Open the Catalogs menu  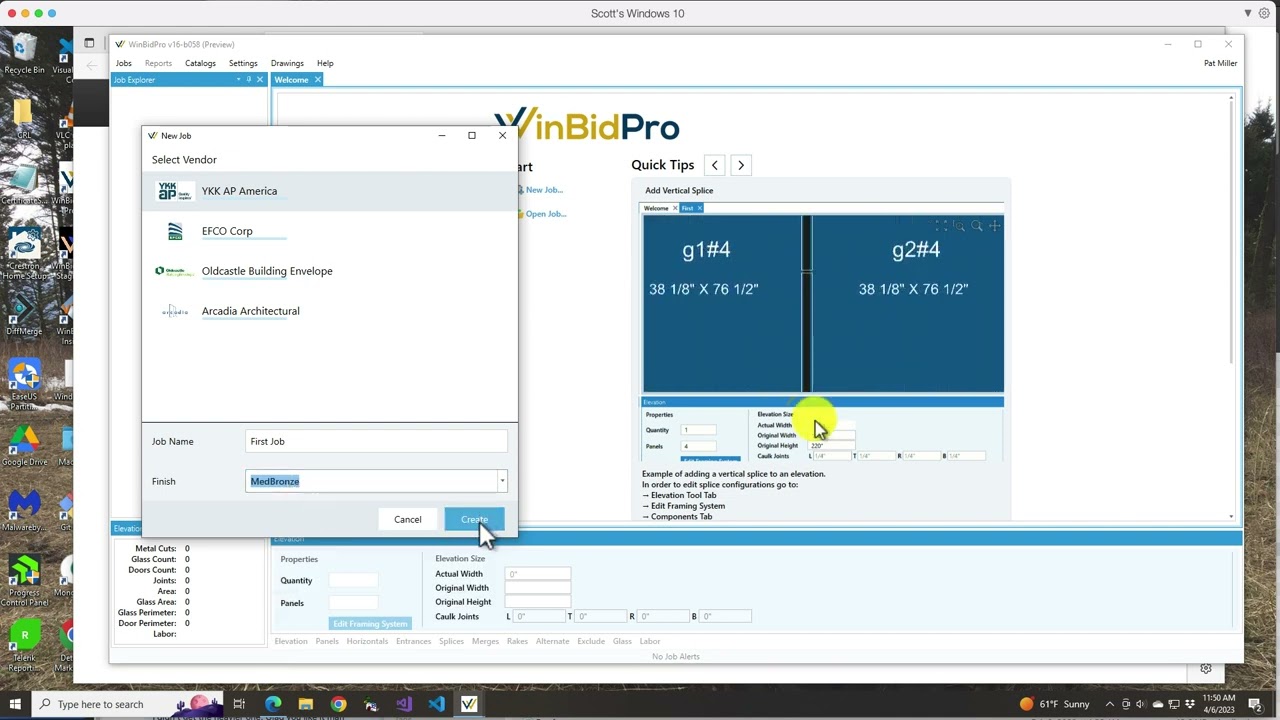[x=200, y=63]
